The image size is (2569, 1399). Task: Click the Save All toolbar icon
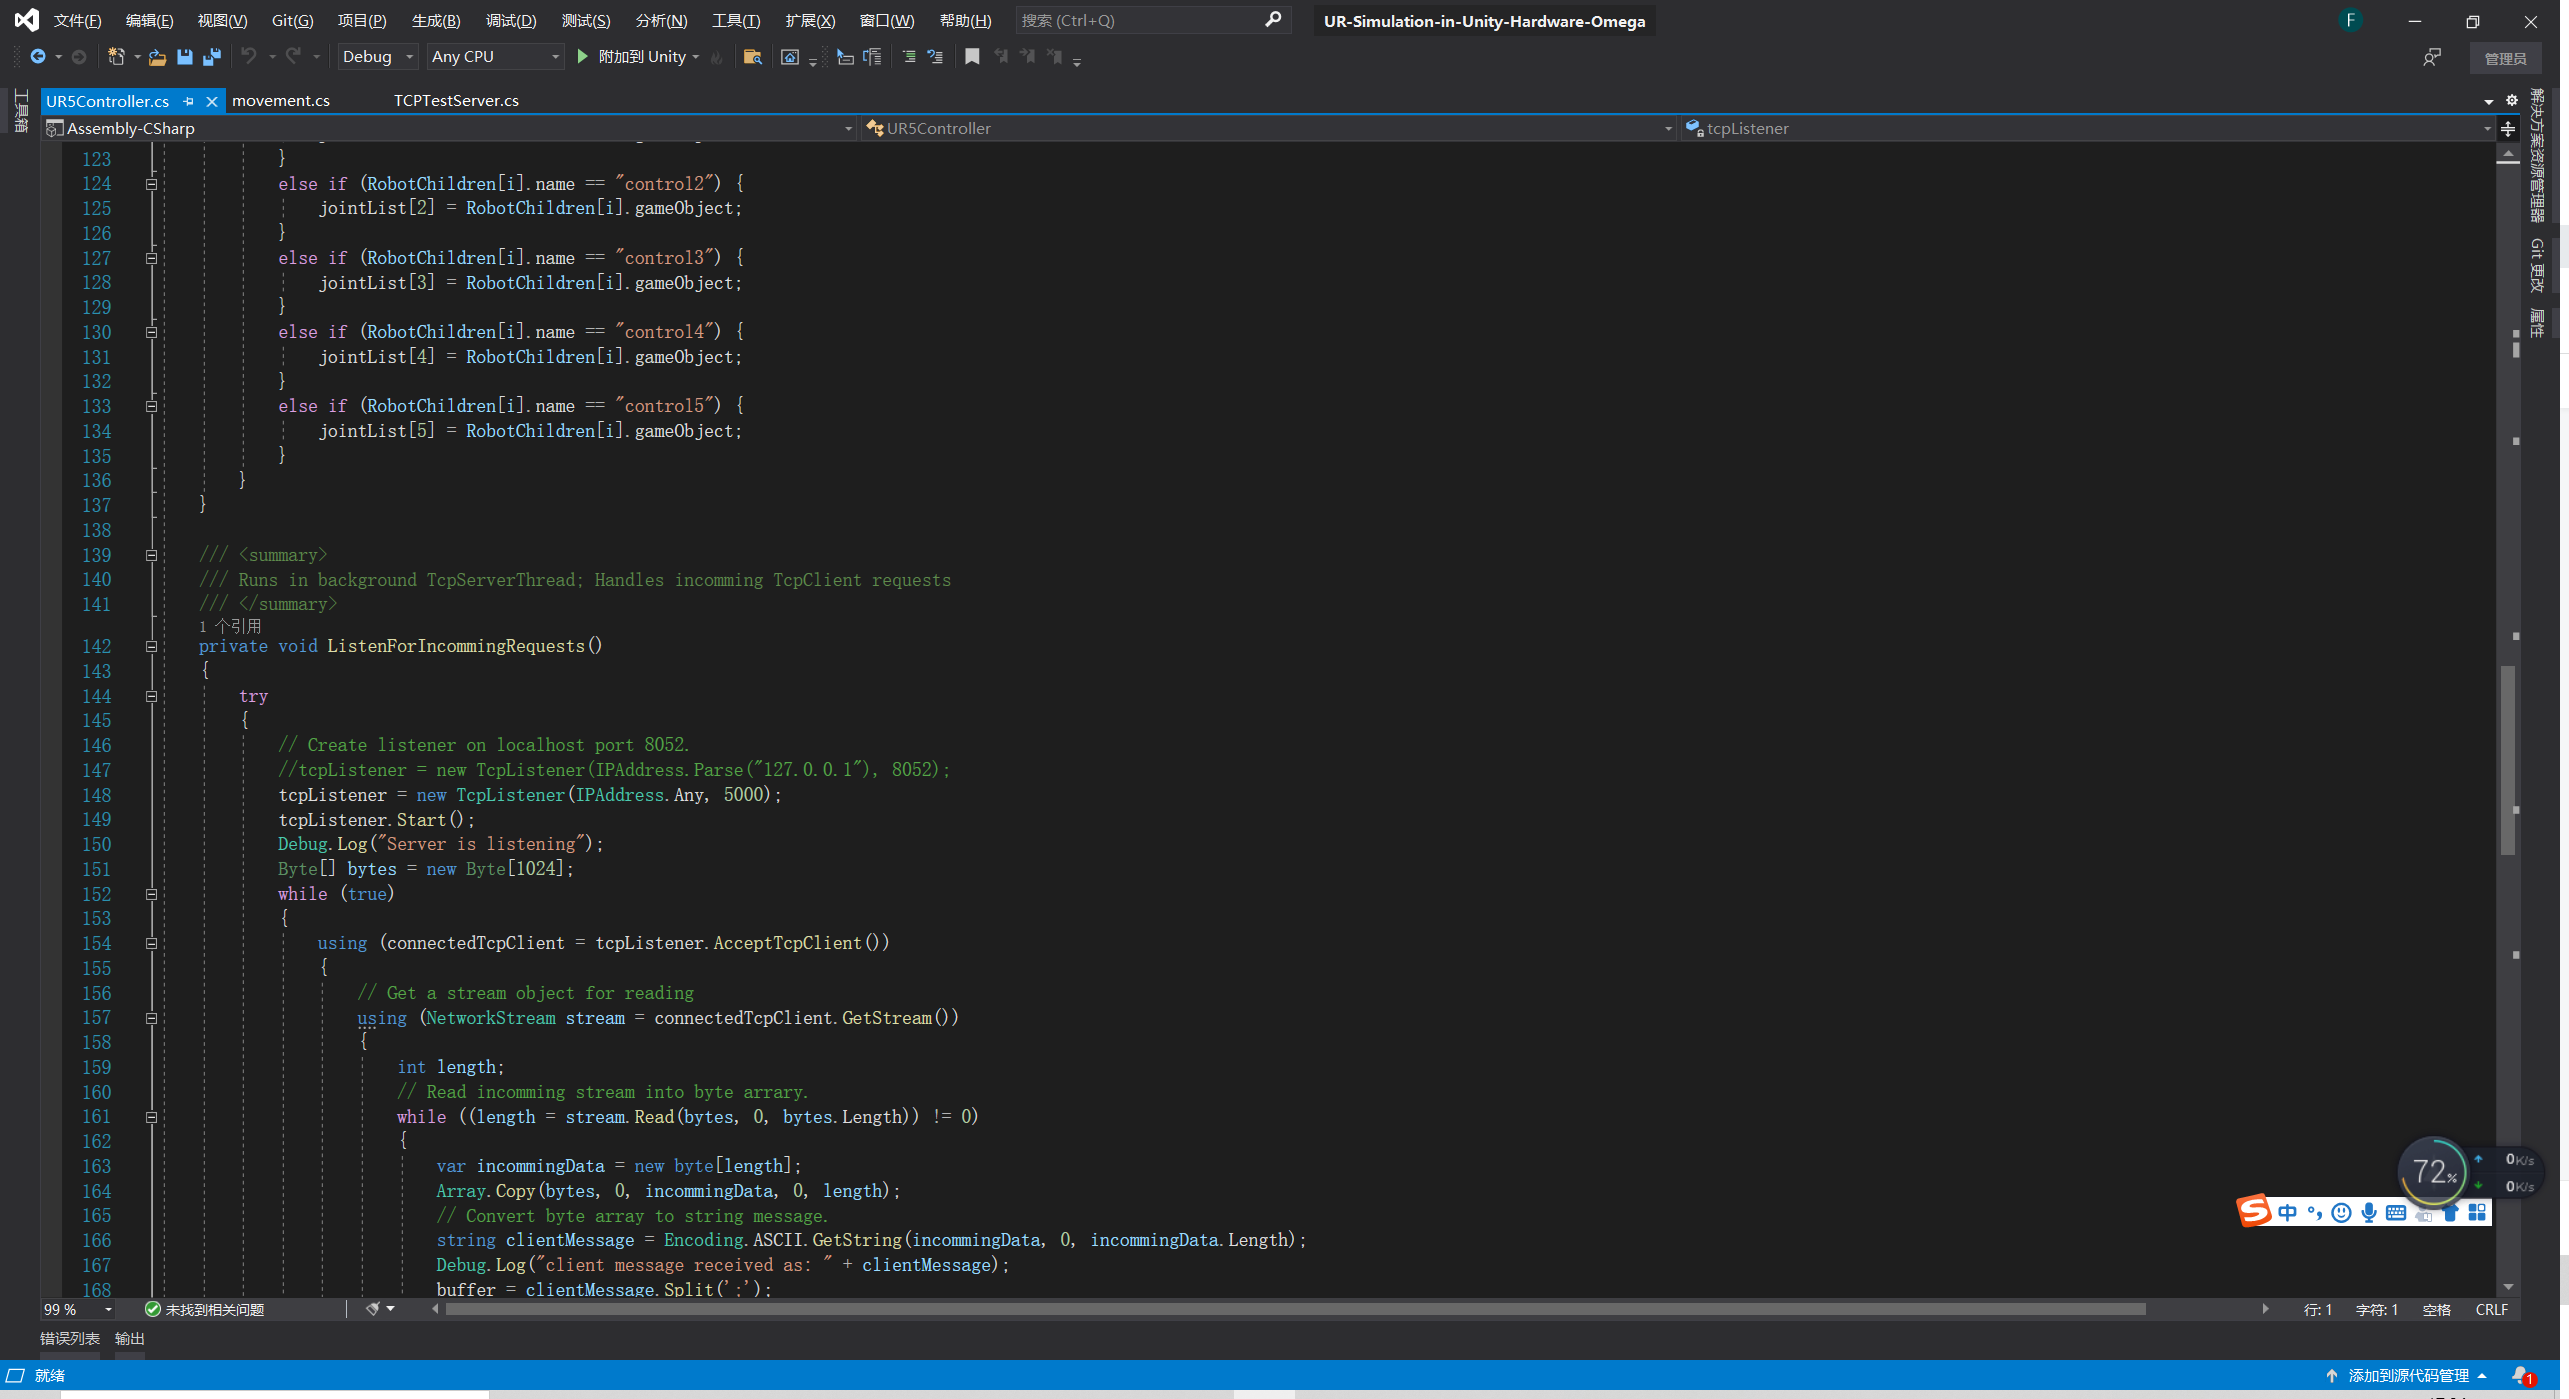[211, 57]
